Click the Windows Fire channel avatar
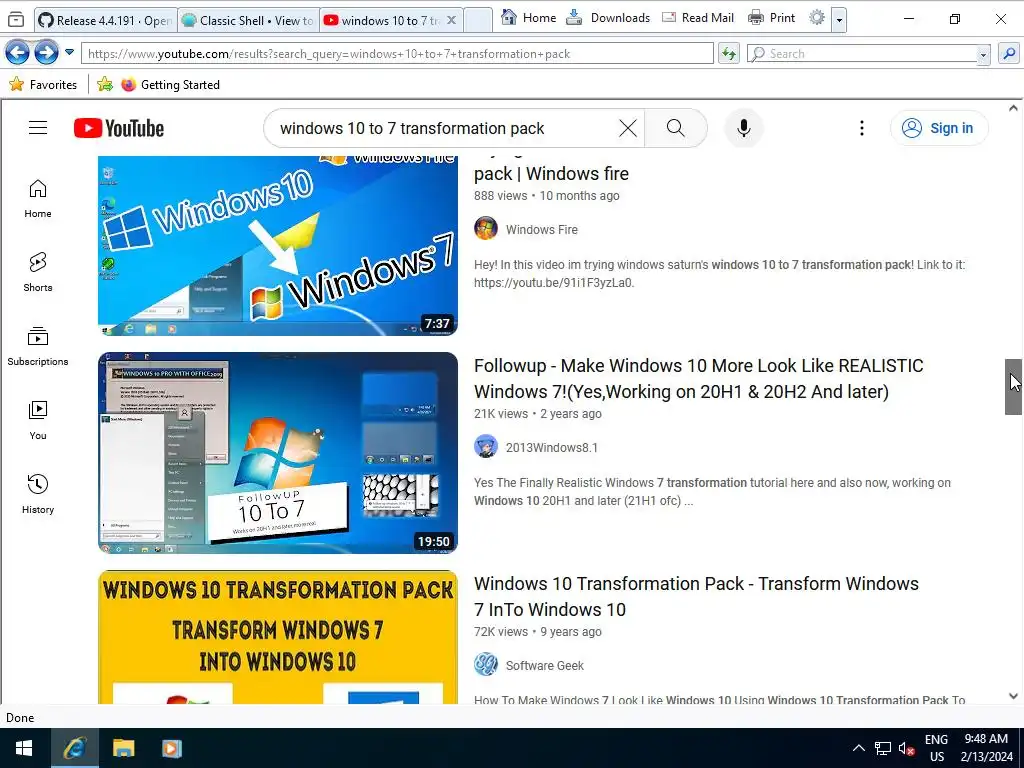The width and height of the screenshot is (1024, 768). click(486, 229)
